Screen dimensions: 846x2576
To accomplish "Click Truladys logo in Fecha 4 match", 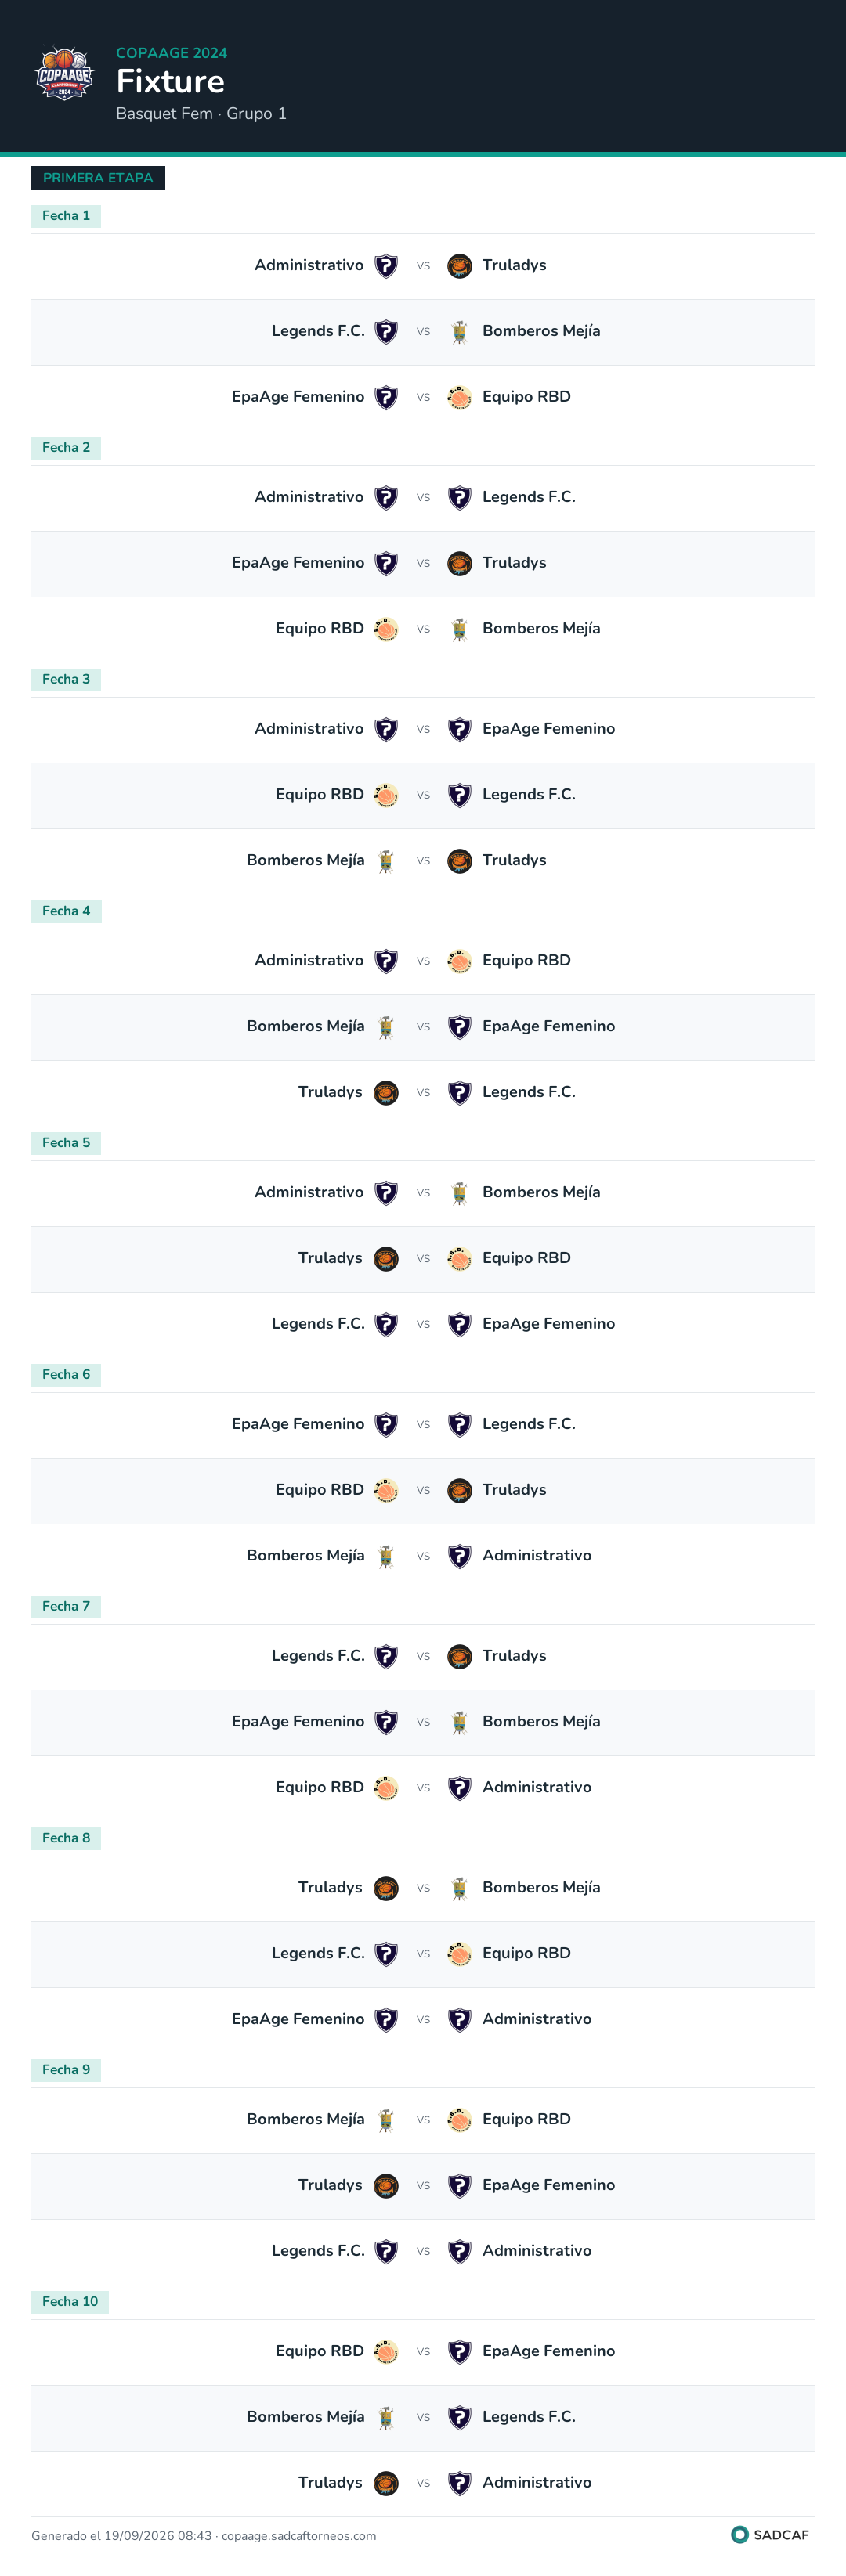I will coord(386,1093).
